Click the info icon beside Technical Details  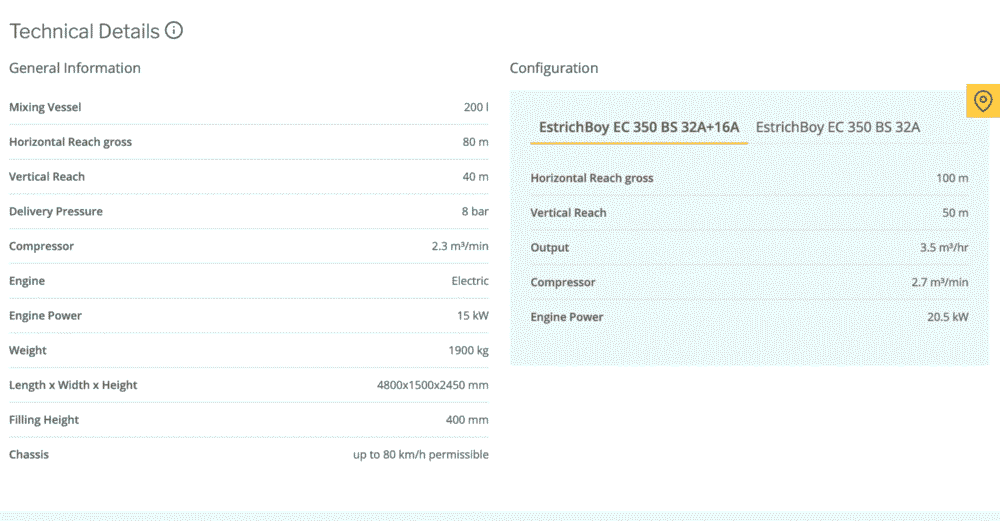pyautogui.click(x=173, y=30)
